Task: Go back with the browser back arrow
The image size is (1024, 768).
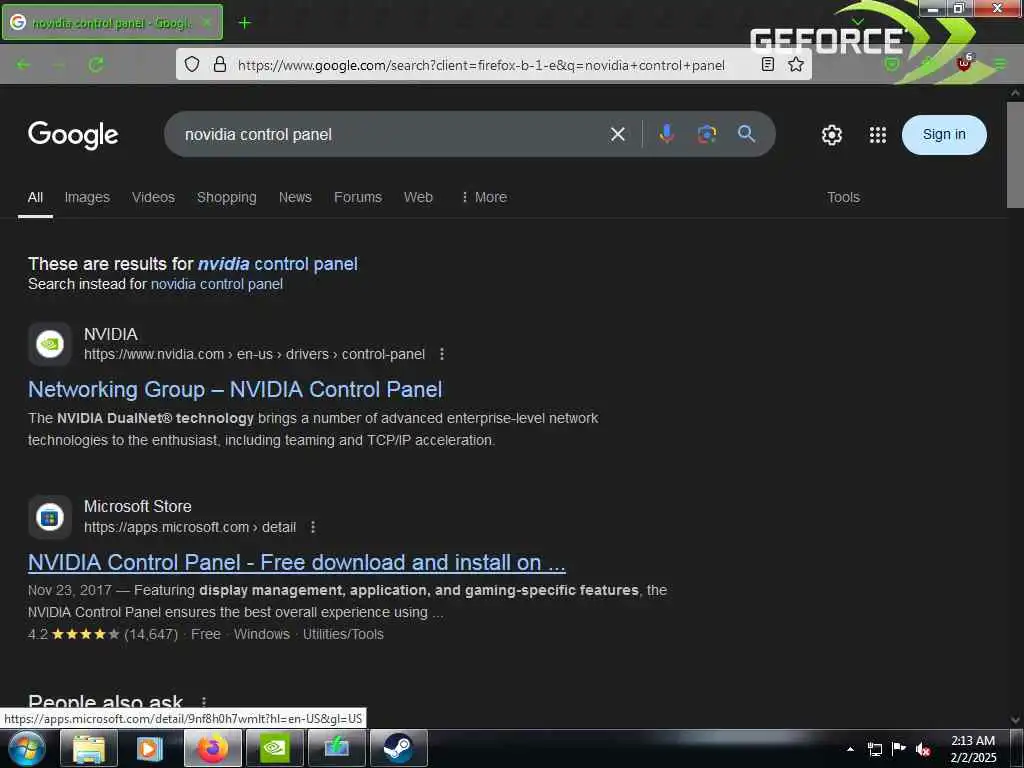Action: click(24, 65)
